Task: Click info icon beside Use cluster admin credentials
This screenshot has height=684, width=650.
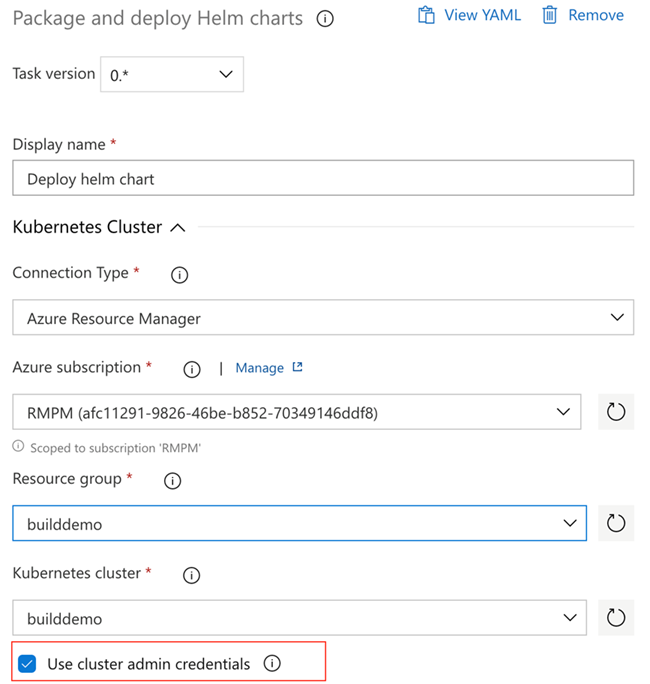Action: click(271, 663)
